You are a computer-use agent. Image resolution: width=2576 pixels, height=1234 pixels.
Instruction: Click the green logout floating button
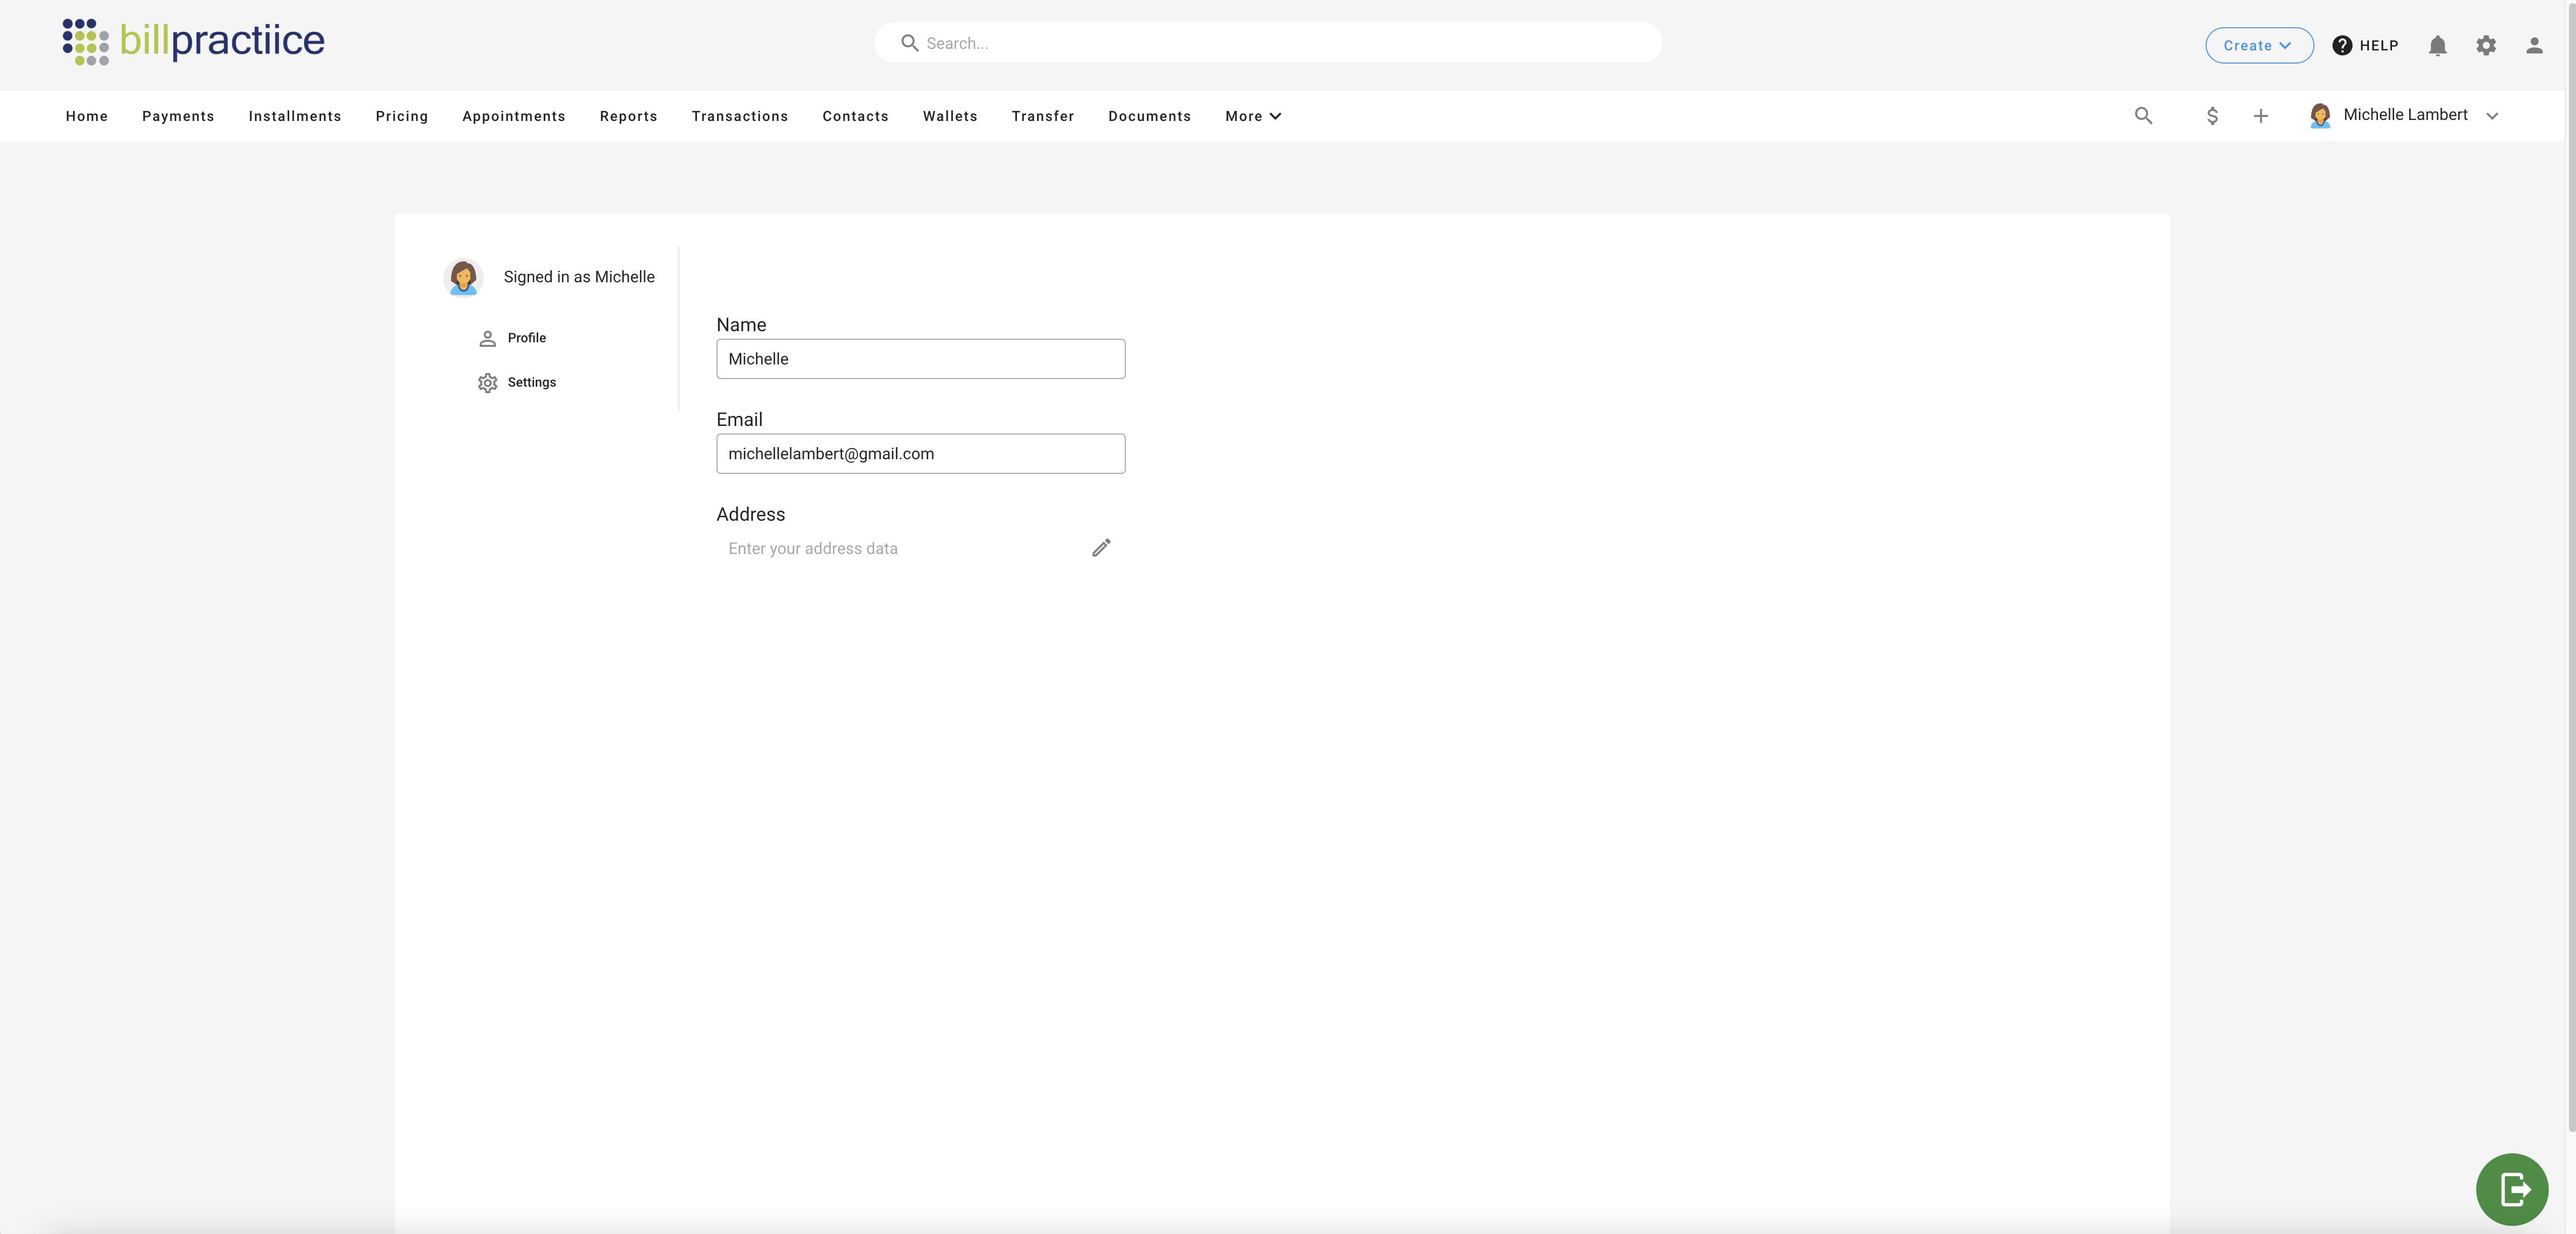pos(2511,1189)
